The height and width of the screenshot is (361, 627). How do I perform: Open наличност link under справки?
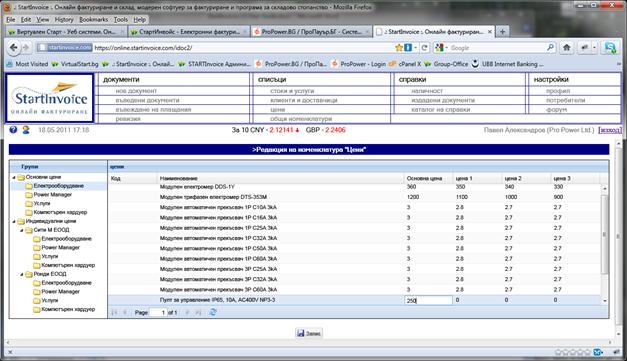coord(427,91)
